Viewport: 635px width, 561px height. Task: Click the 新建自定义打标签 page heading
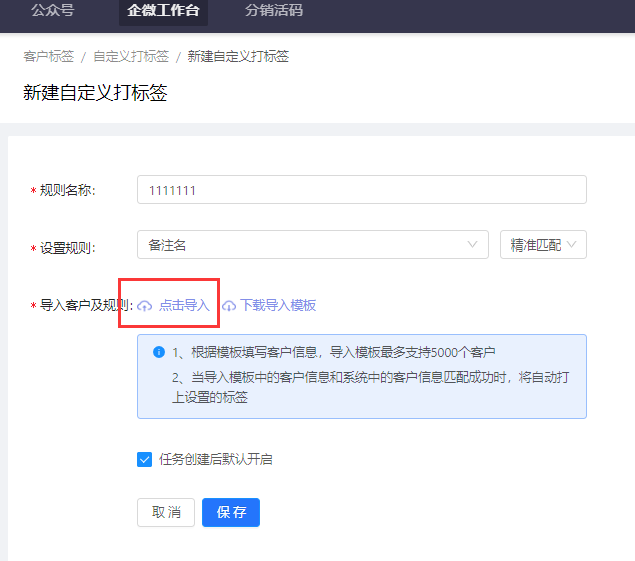(95, 93)
